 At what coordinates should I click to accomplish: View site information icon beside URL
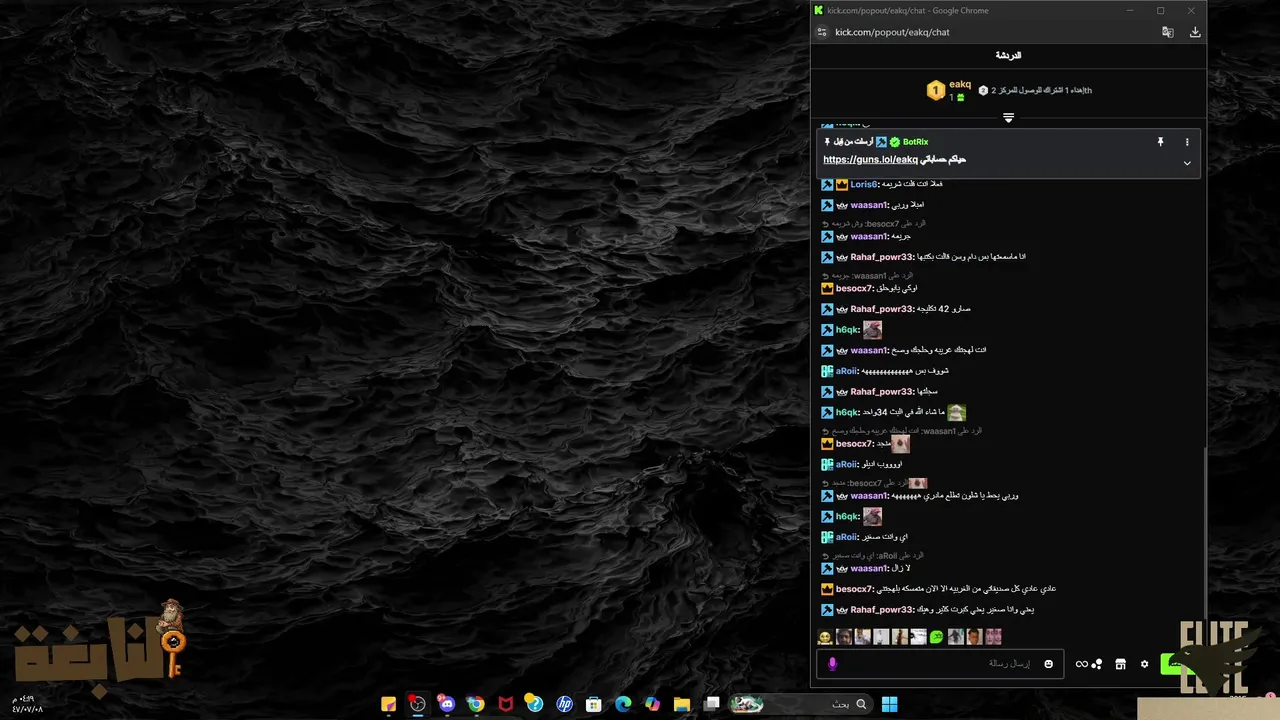[822, 32]
